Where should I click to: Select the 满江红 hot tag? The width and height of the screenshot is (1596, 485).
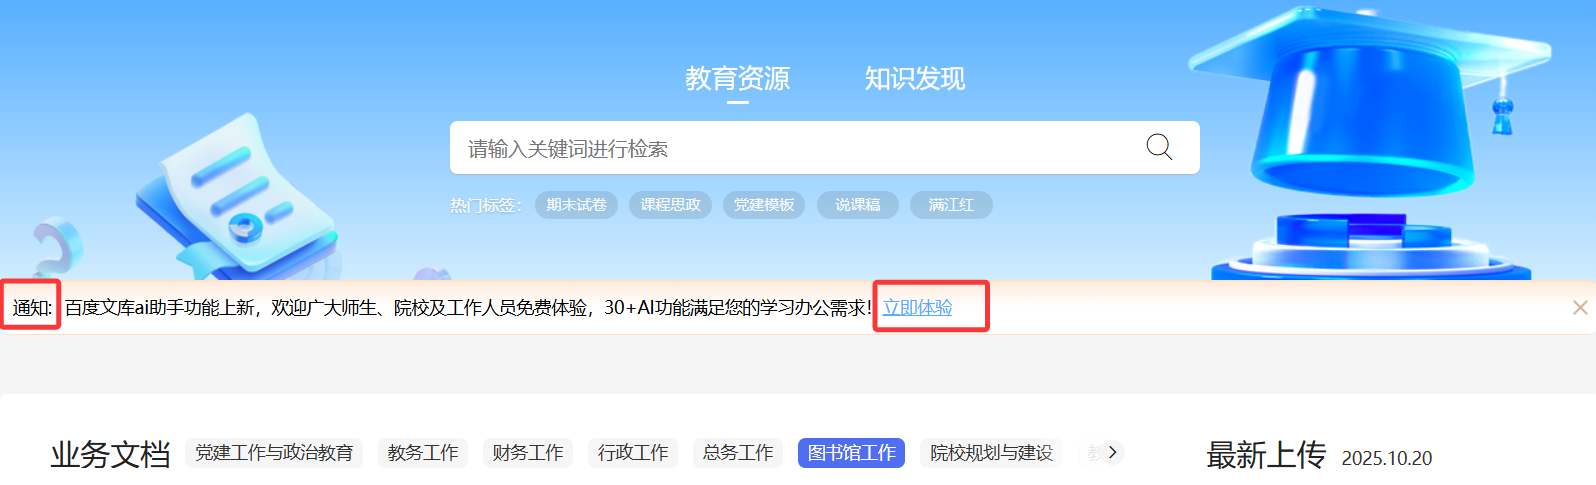click(950, 205)
